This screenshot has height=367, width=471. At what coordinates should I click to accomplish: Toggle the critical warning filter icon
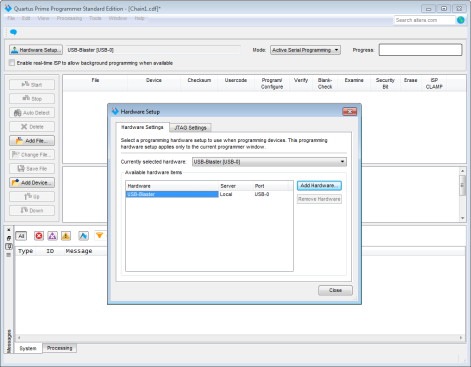point(52,236)
